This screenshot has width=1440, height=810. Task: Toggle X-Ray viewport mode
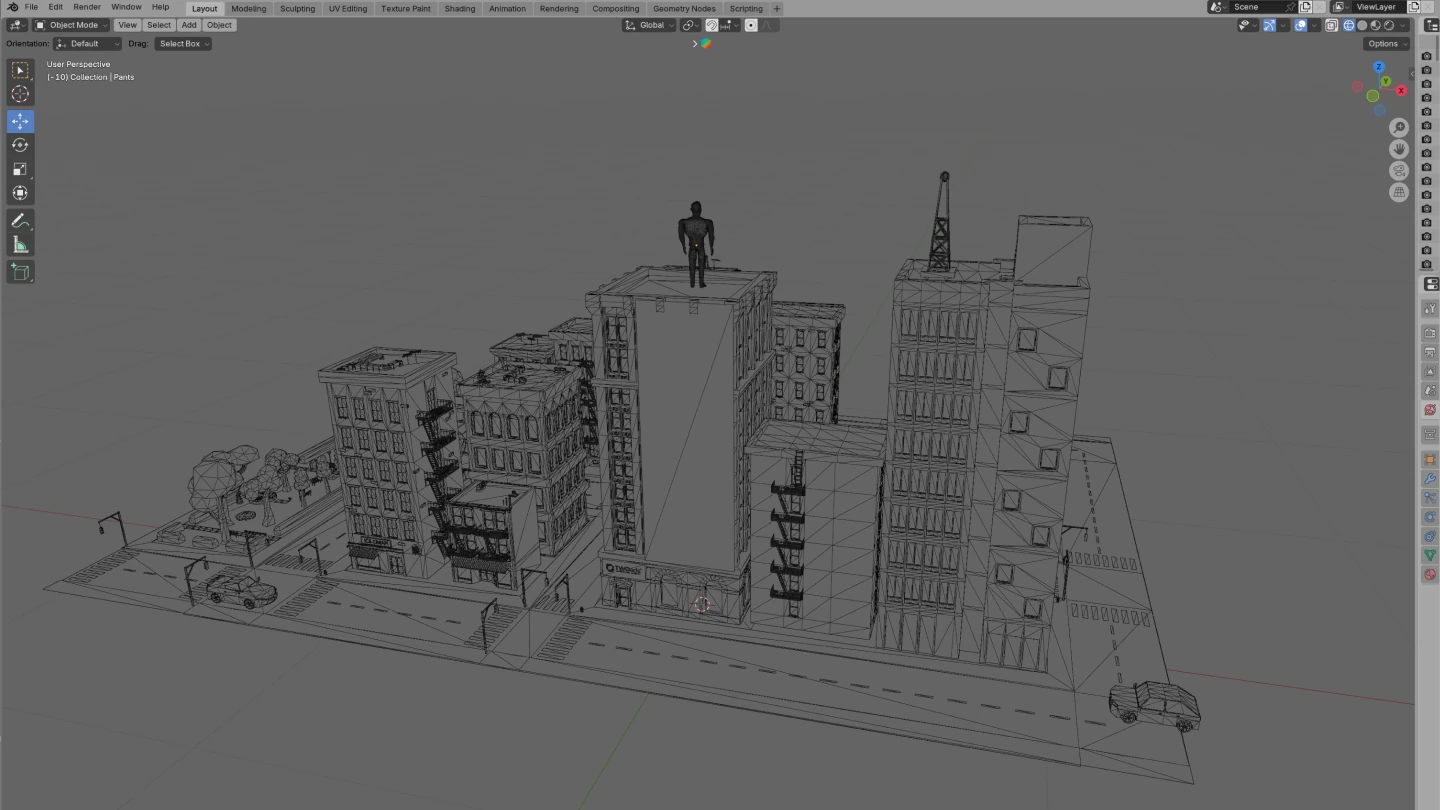click(x=1331, y=25)
